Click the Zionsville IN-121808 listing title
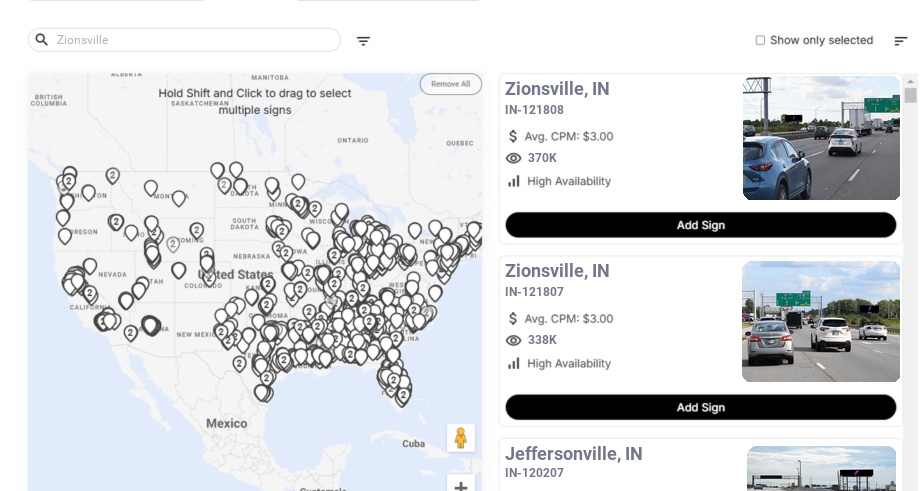Viewport: 920px width, 491px height. tap(557, 89)
